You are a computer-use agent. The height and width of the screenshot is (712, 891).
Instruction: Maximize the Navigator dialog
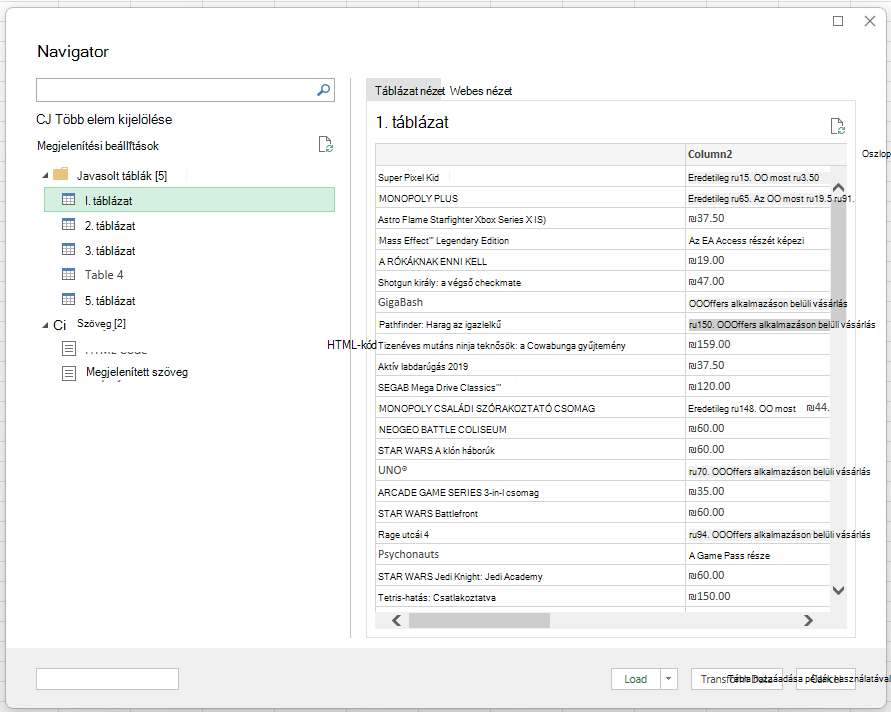838,21
